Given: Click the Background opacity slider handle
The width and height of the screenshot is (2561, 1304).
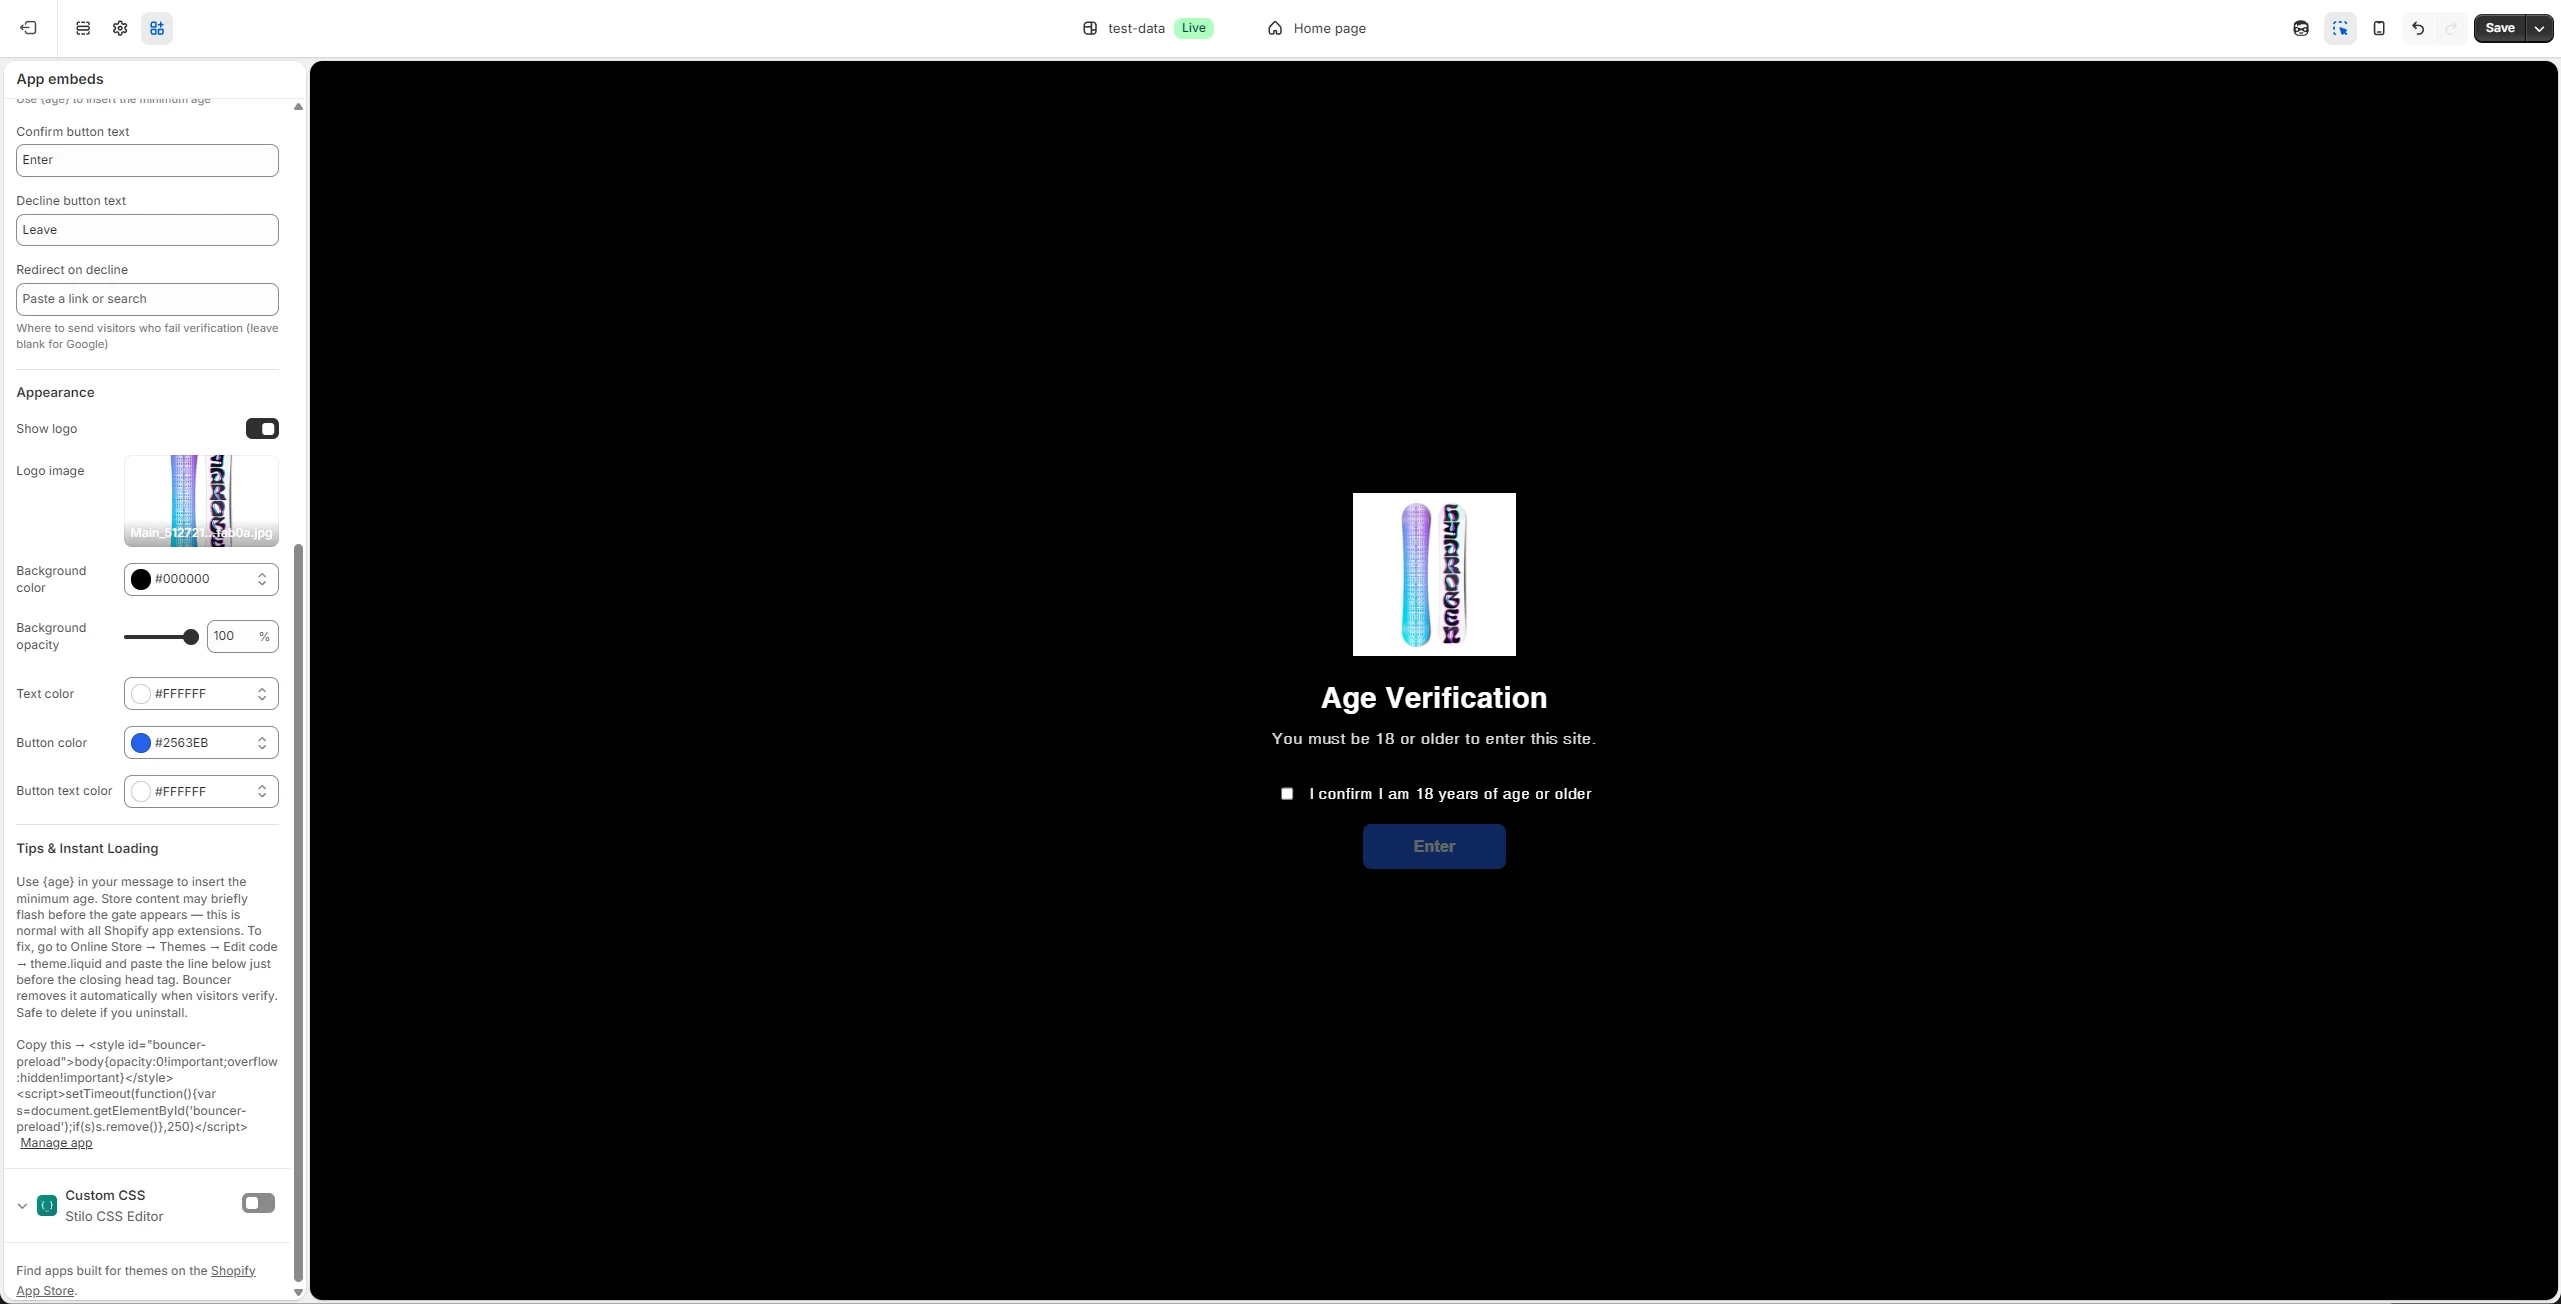Looking at the screenshot, I should pos(190,637).
